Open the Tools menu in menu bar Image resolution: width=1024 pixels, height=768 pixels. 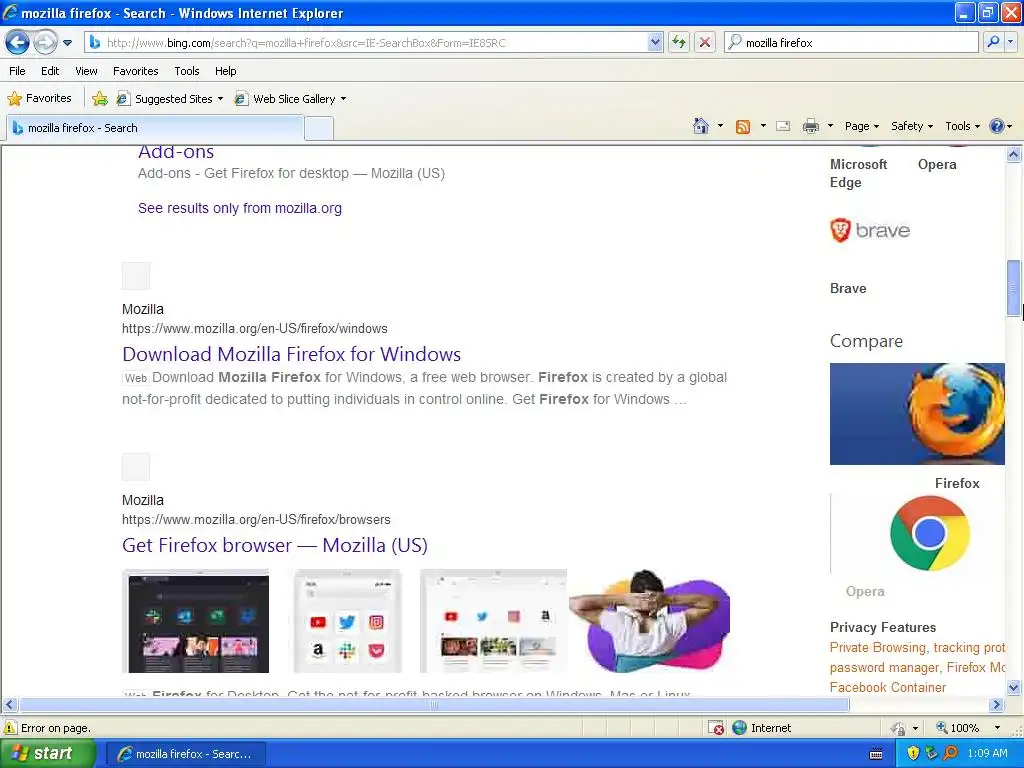tap(187, 71)
